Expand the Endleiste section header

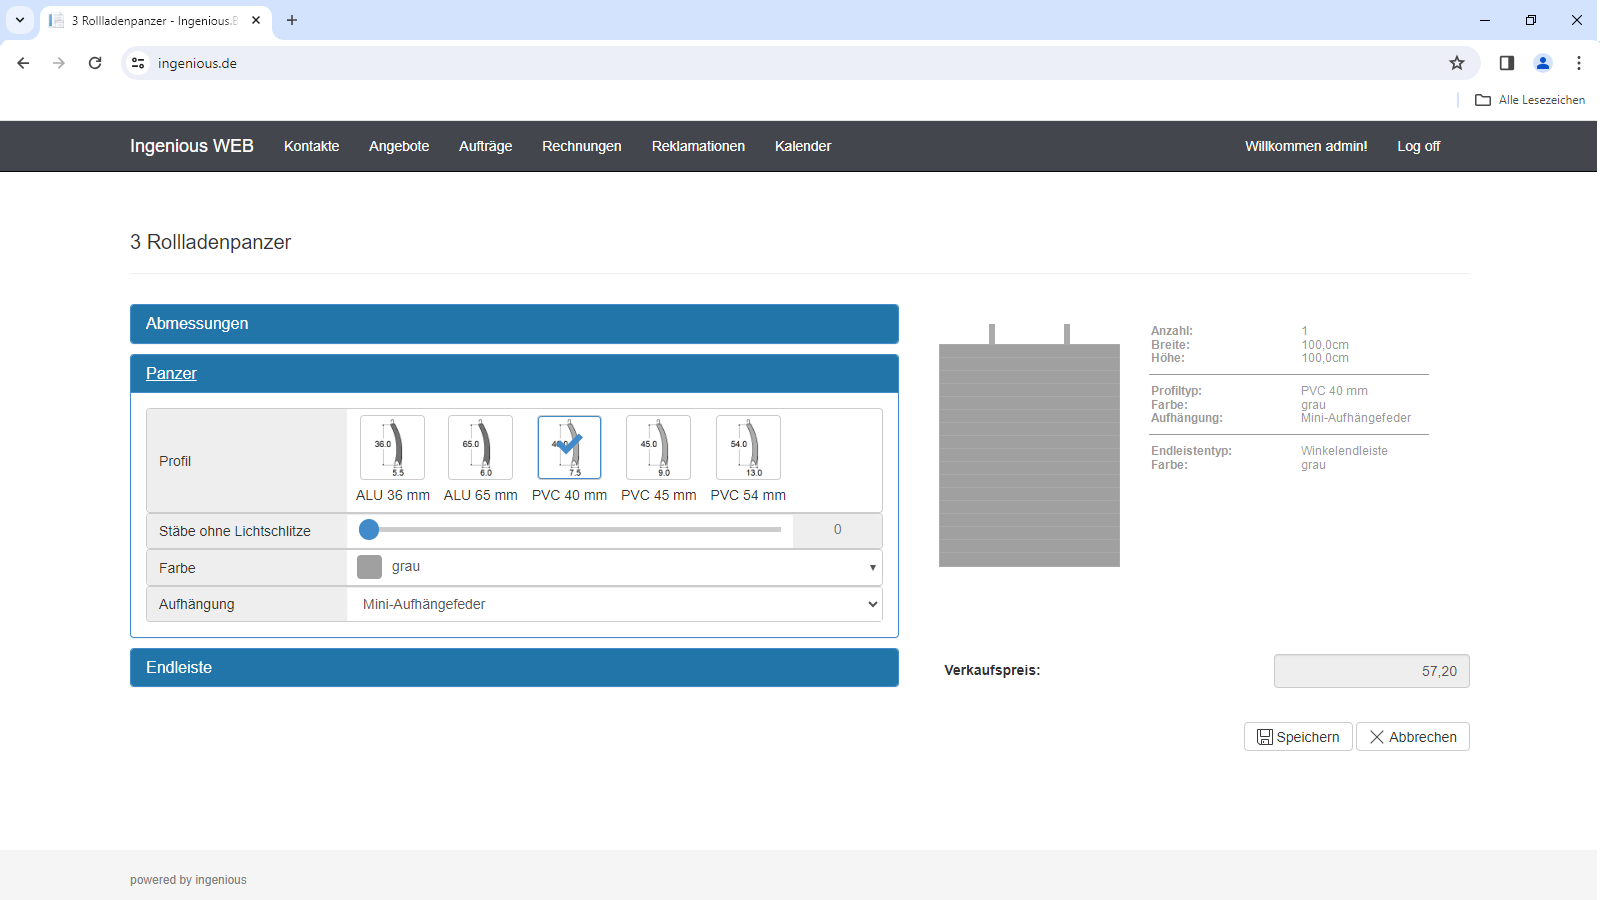point(514,667)
